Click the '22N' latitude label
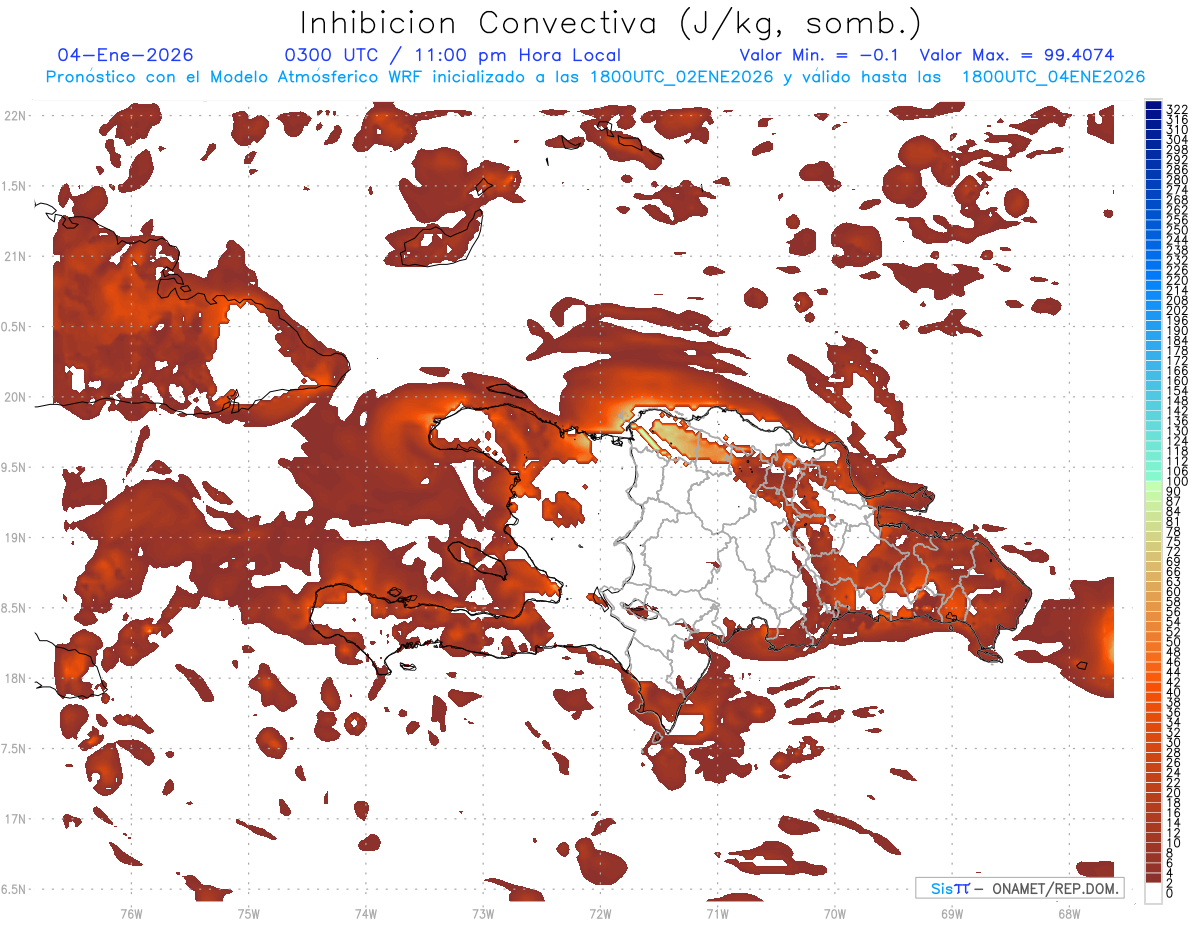The image size is (1200, 927). pos(14,115)
